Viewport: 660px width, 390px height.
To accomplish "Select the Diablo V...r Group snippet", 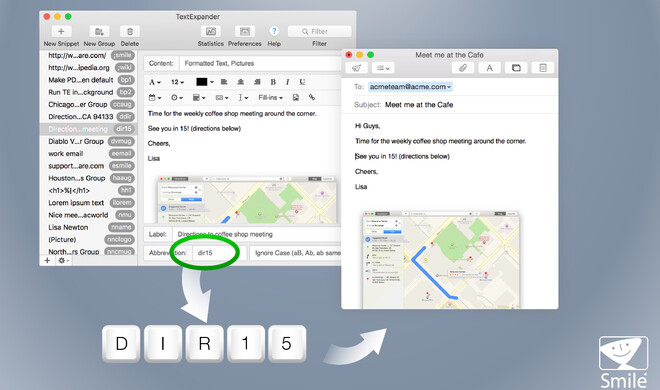I will 88,141.
